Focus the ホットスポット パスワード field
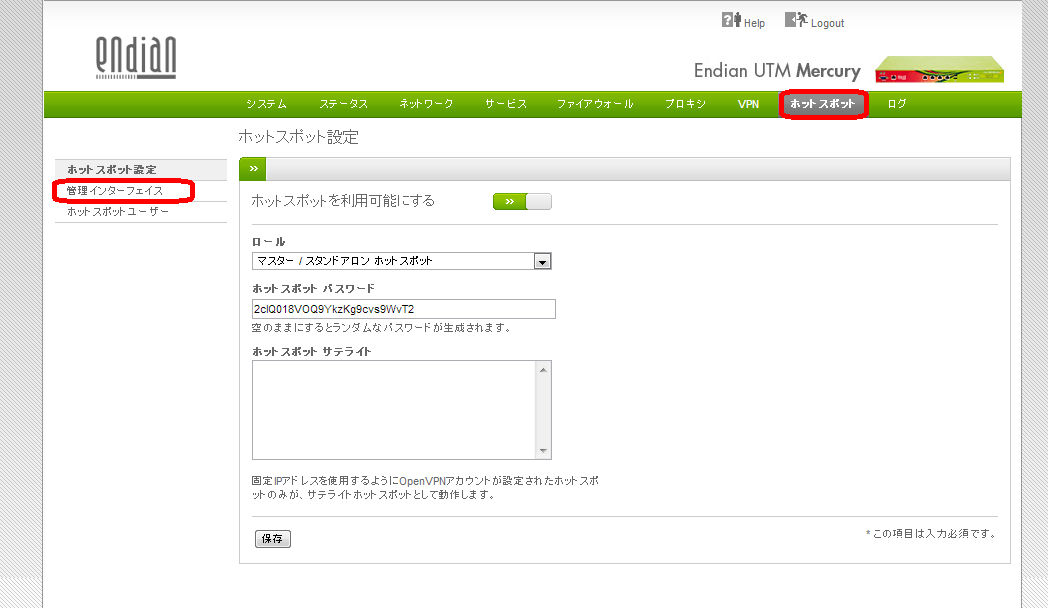1048x608 pixels. coord(404,309)
